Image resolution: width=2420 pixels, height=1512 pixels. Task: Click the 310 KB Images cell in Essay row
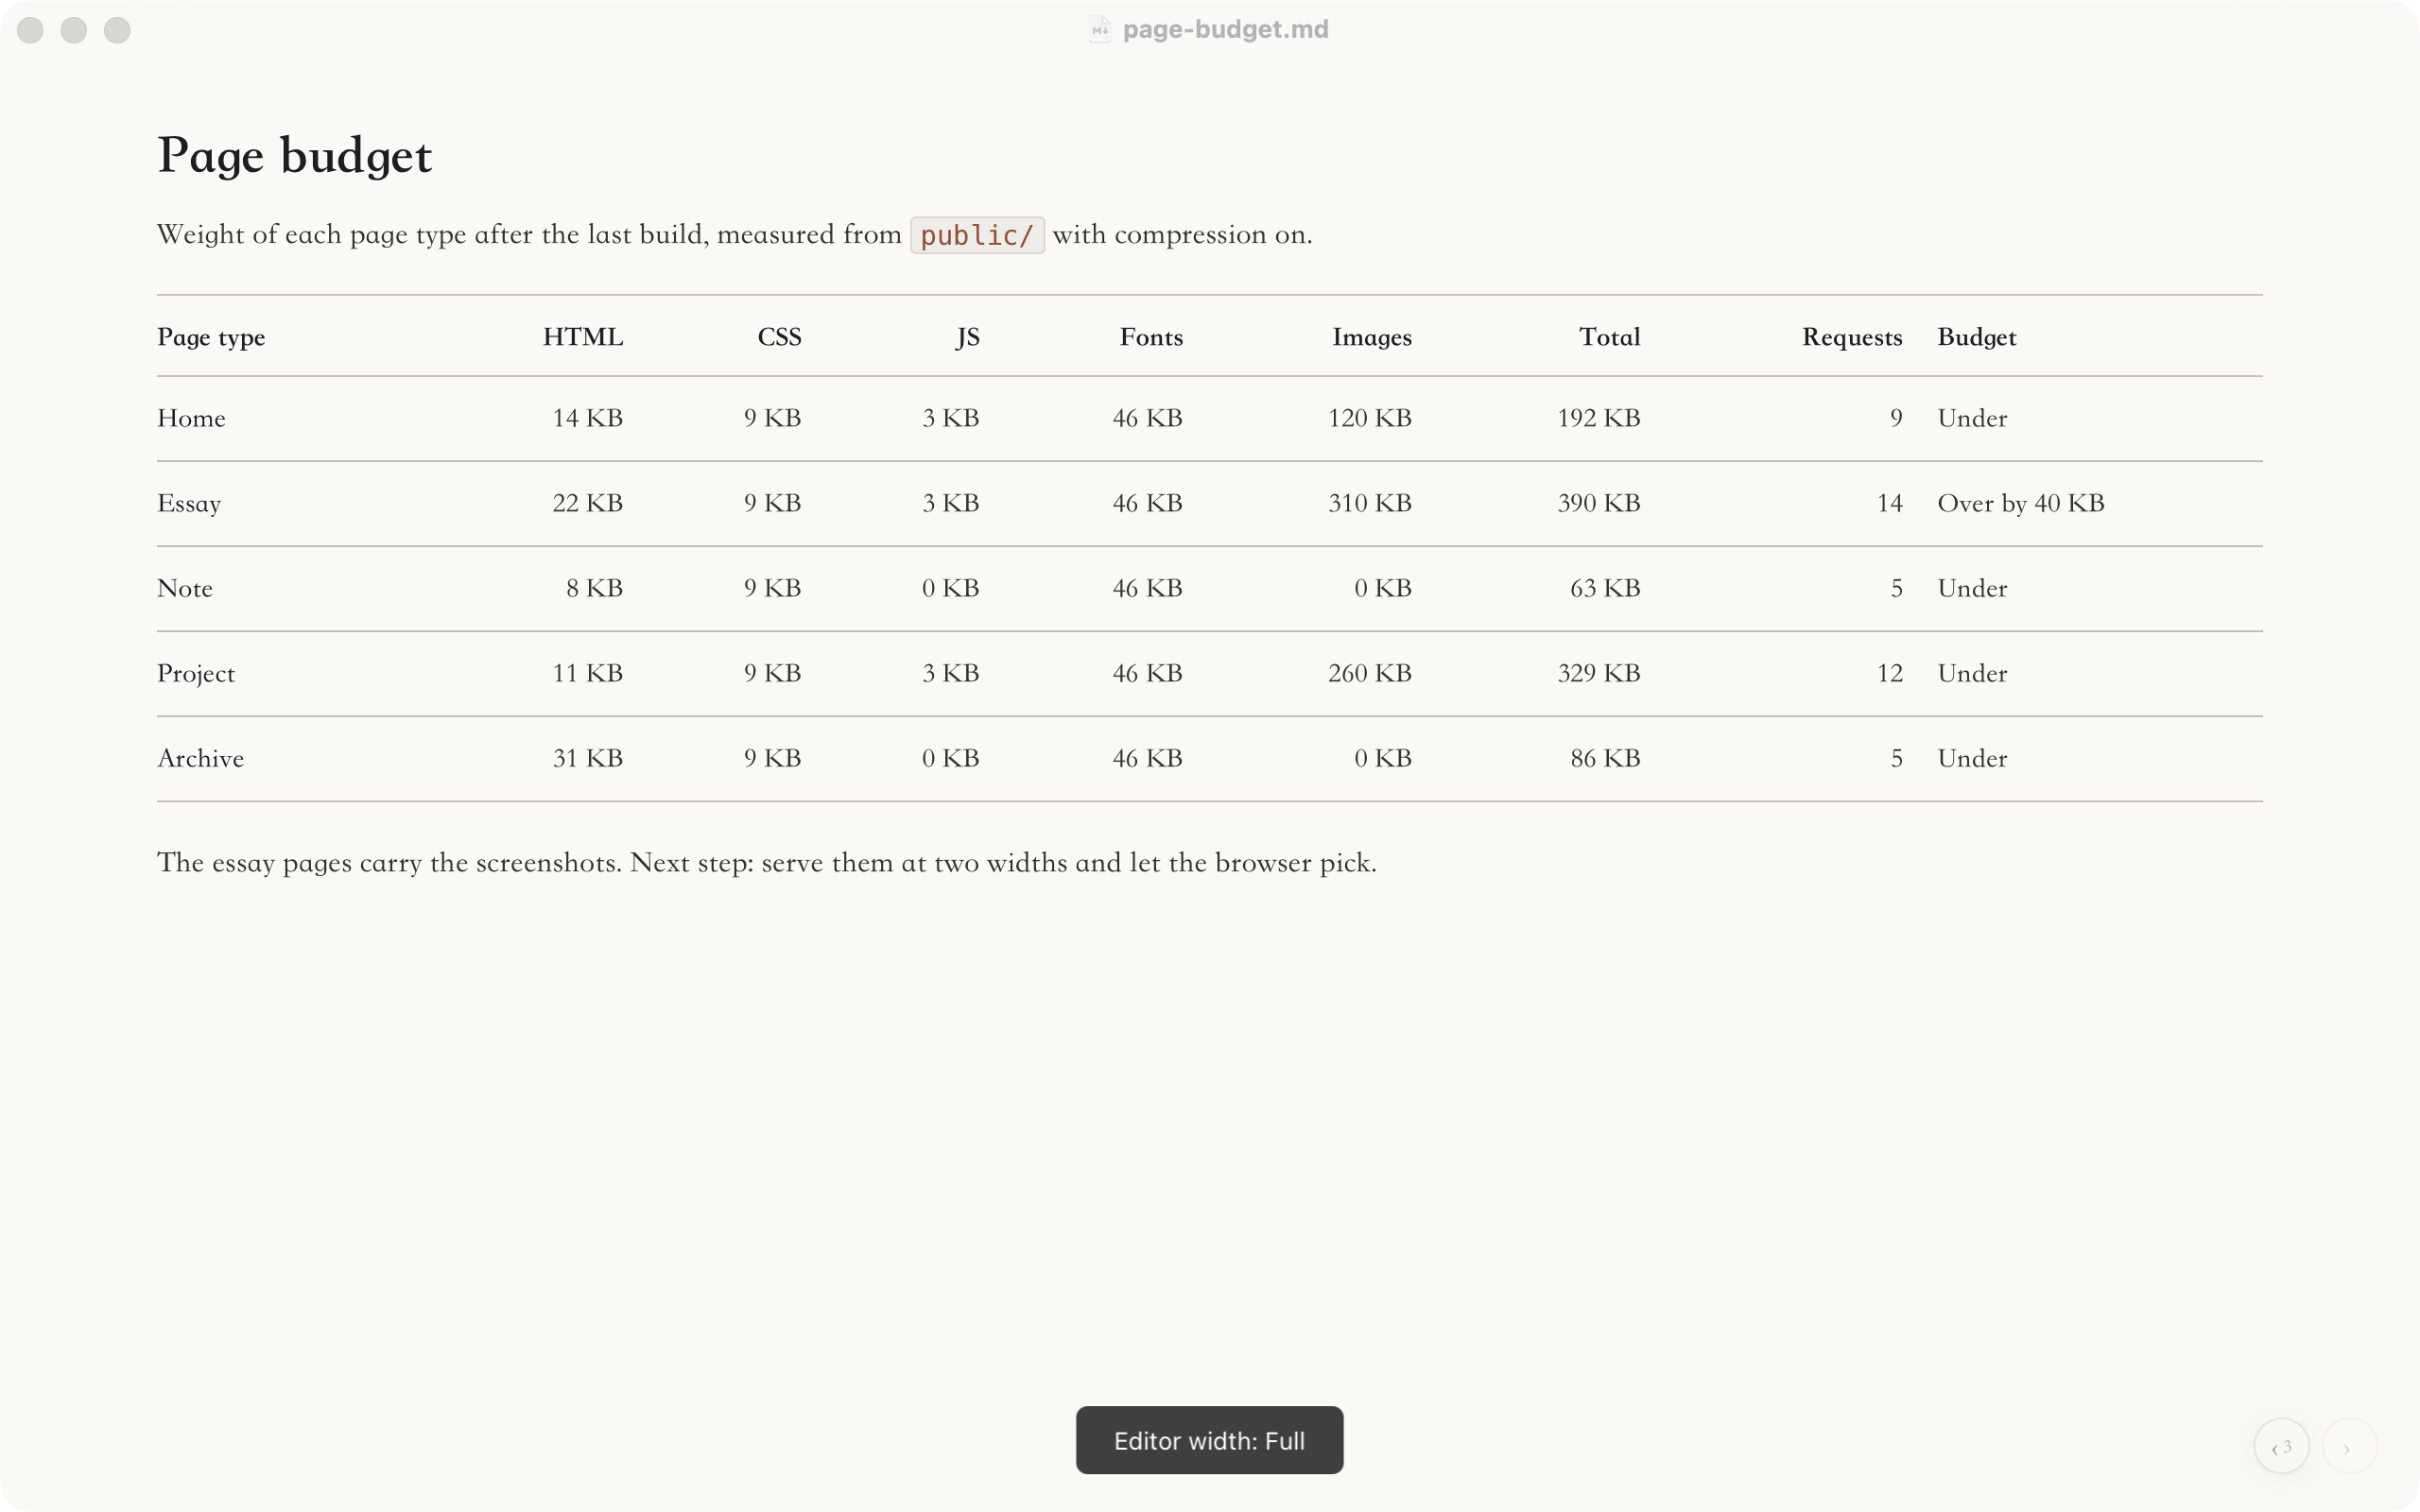point(1369,503)
